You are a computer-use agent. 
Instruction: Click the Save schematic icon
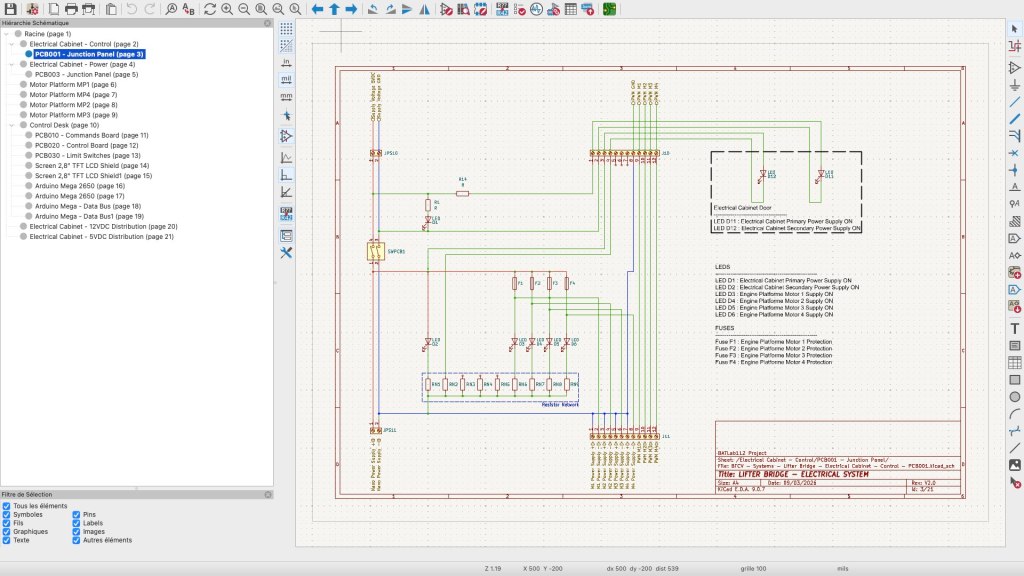(10, 9)
